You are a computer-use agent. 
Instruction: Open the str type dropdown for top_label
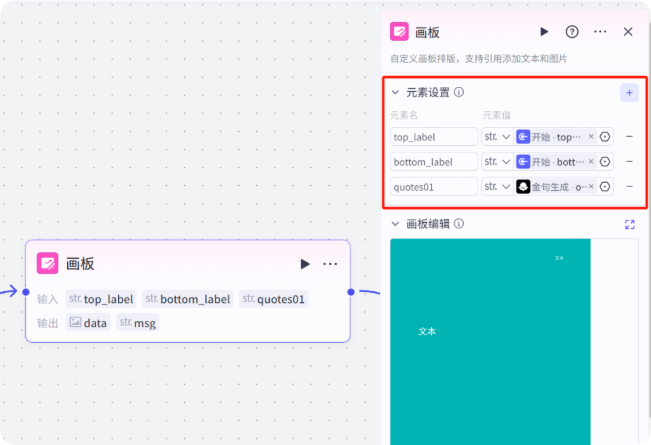click(x=497, y=137)
